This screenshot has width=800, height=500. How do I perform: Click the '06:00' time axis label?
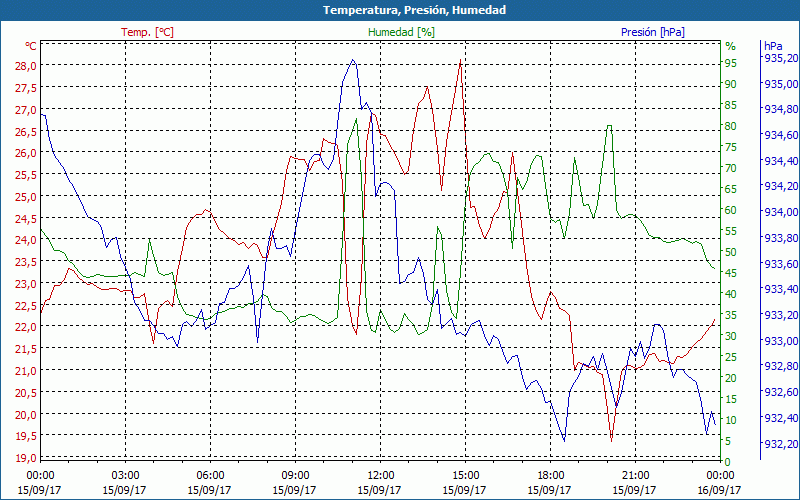click(210, 476)
